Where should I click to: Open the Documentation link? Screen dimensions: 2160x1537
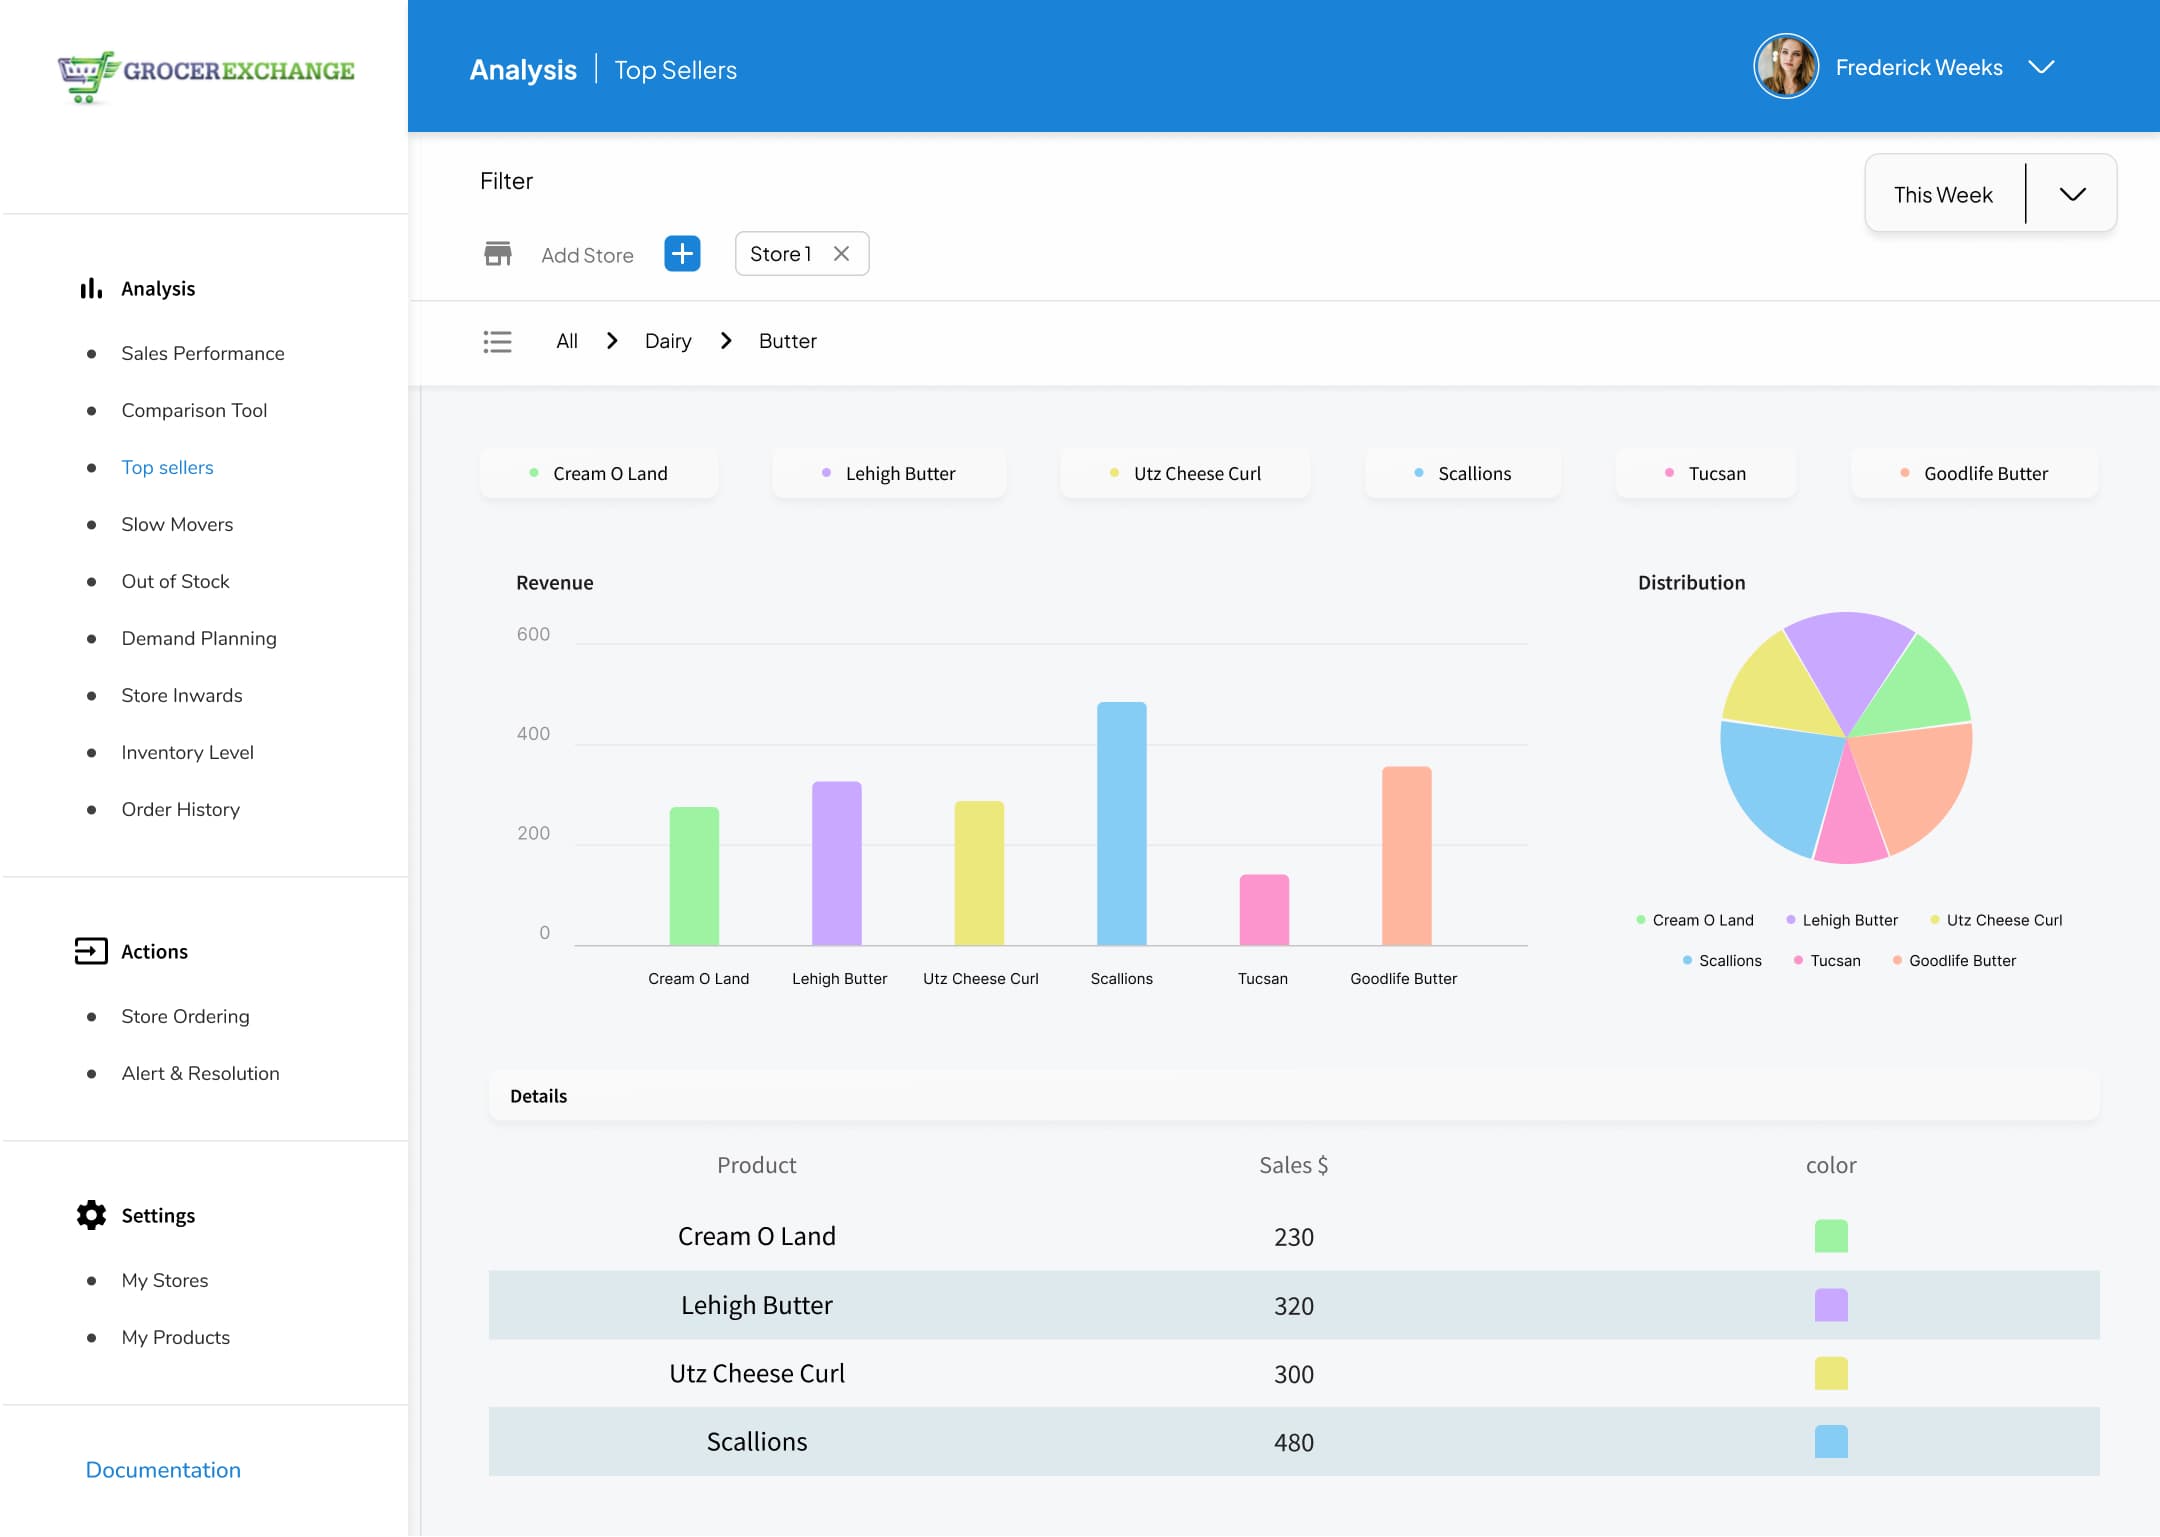[x=163, y=1470]
